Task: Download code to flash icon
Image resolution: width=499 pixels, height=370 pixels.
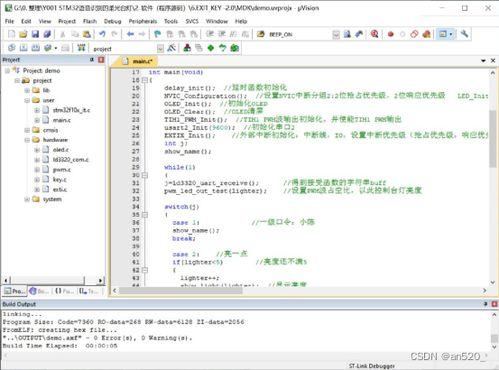Action: coord(81,48)
